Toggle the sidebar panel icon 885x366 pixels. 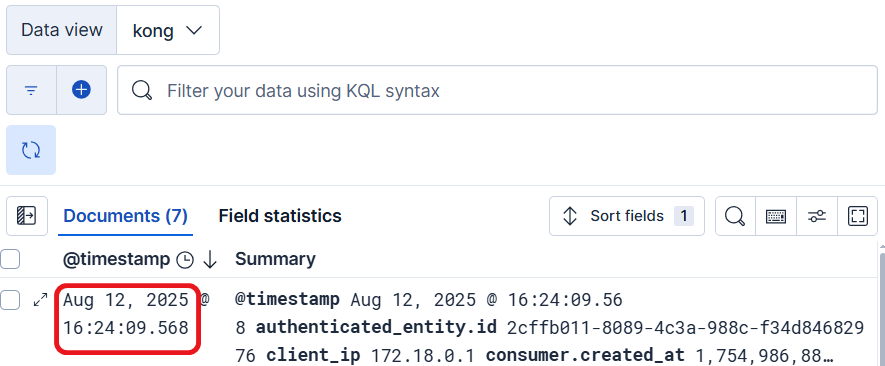point(27,216)
